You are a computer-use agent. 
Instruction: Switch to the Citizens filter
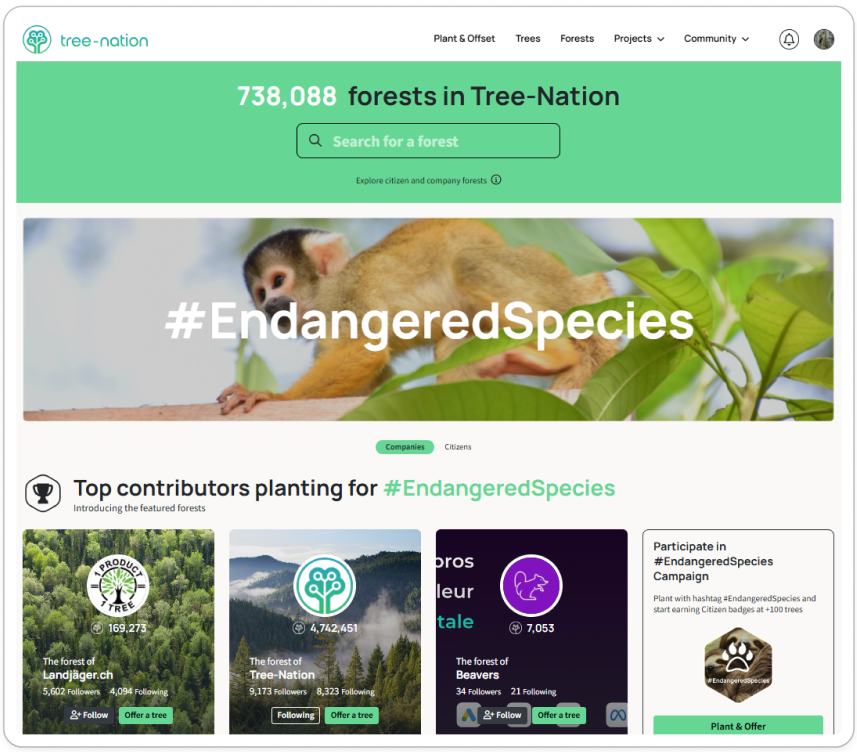point(457,447)
